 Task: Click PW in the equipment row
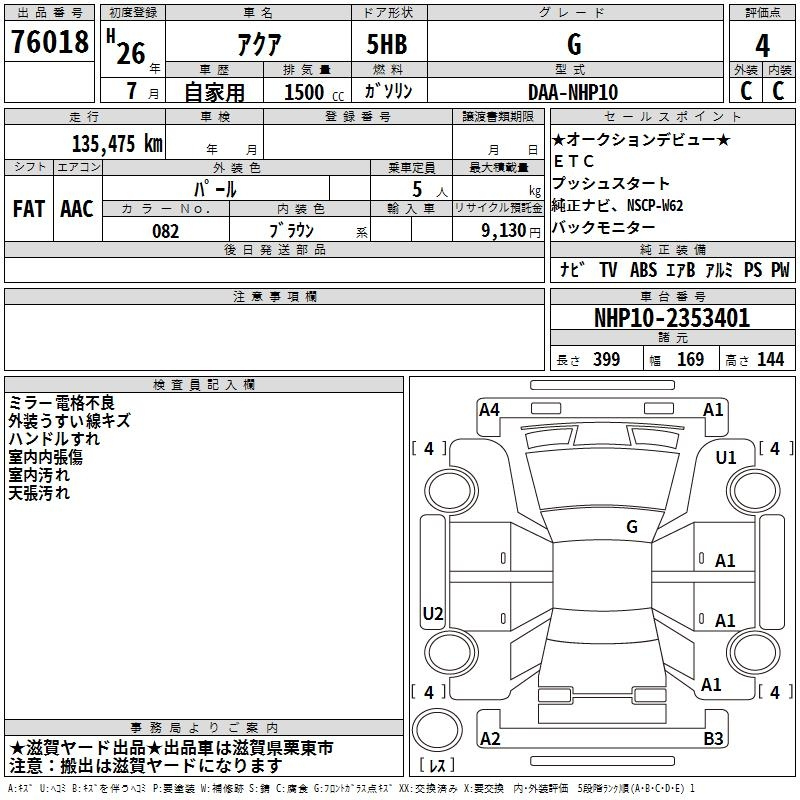[x=780, y=269]
